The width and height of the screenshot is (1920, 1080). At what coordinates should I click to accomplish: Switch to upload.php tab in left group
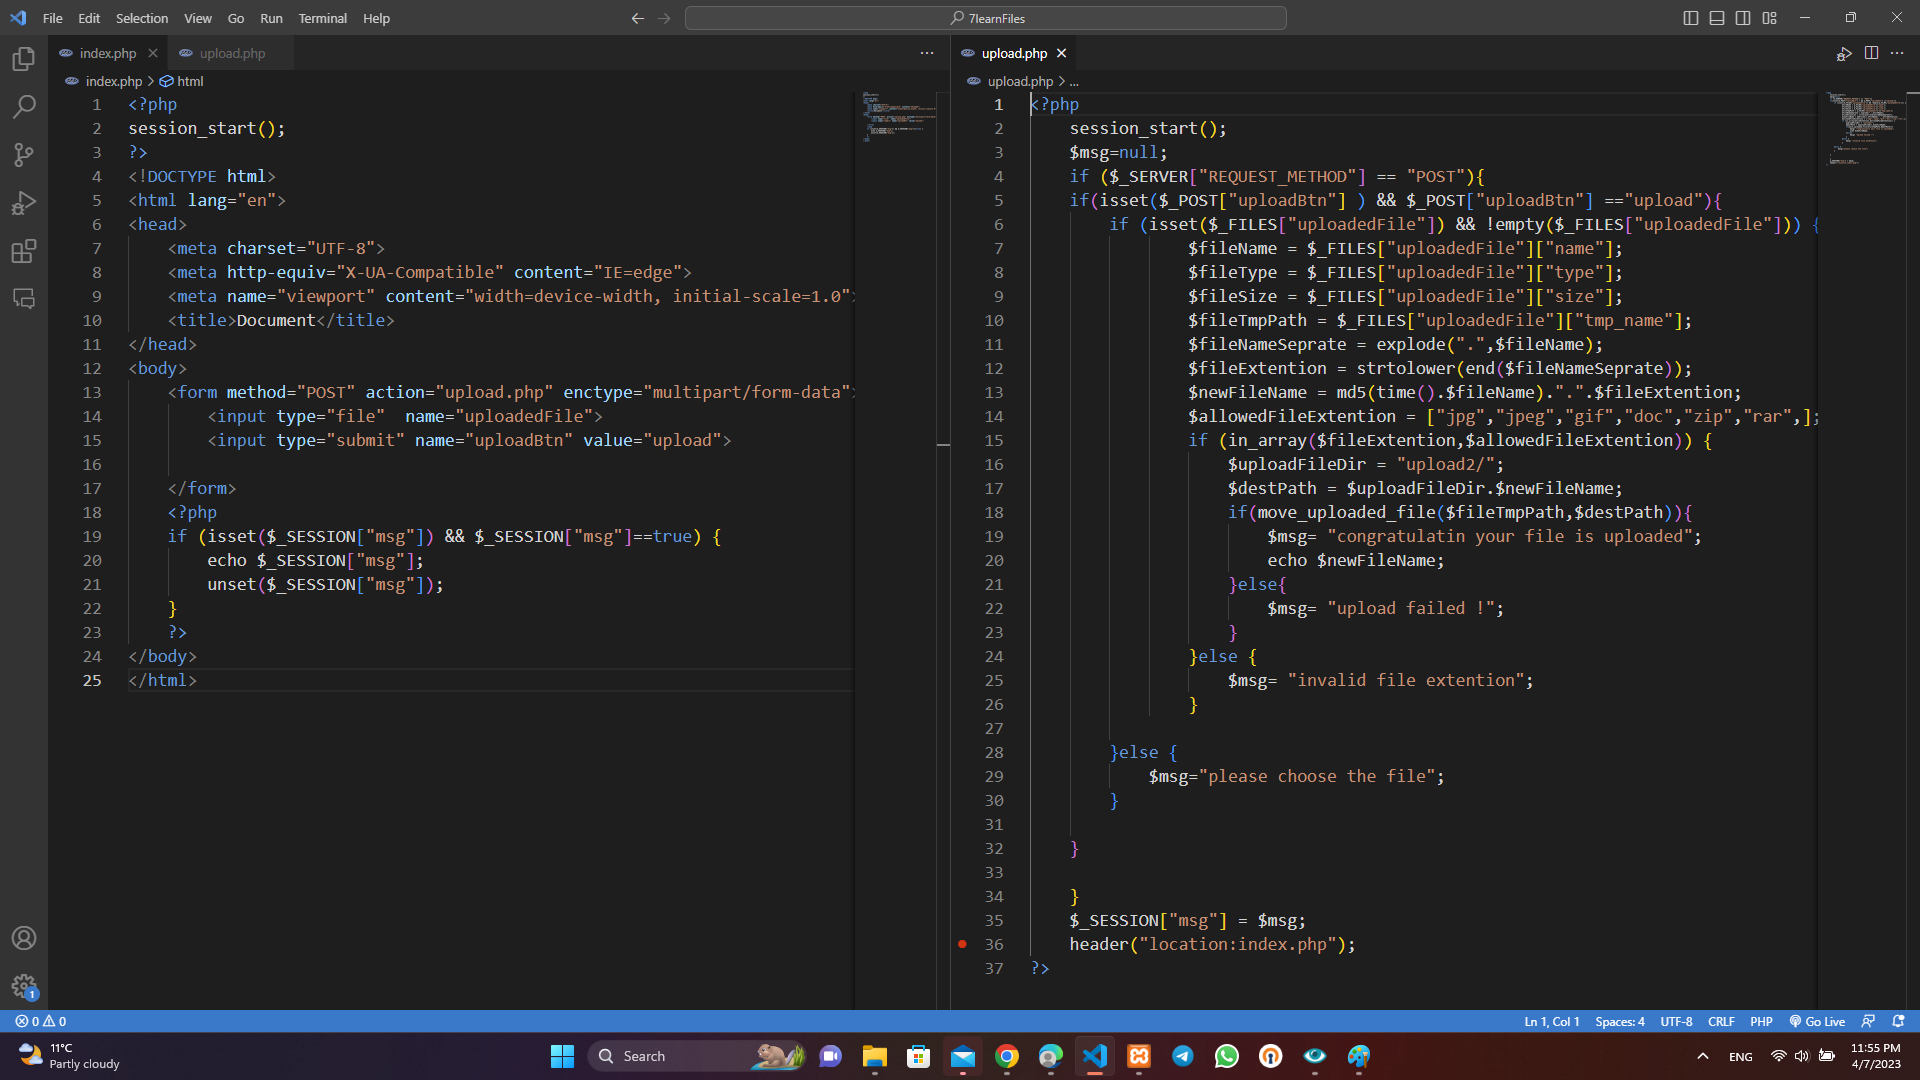pyautogui.click(x=232, y=53)
